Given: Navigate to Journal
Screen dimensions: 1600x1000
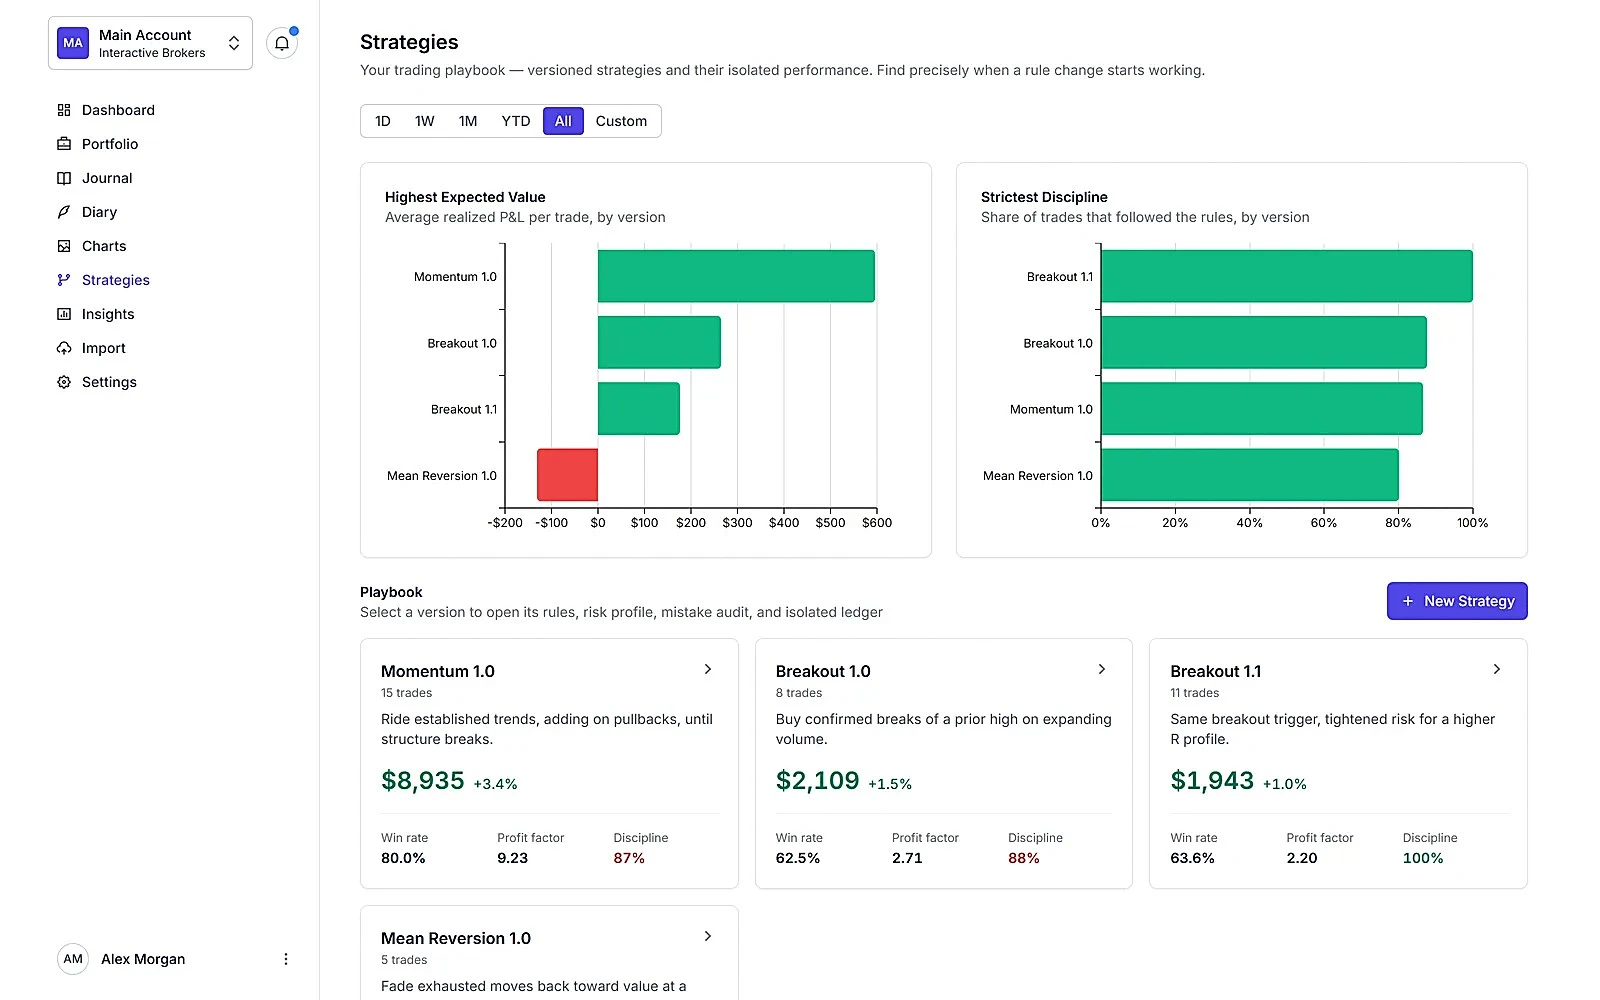Looking at the screenshot, I should [x=107, y=178].
